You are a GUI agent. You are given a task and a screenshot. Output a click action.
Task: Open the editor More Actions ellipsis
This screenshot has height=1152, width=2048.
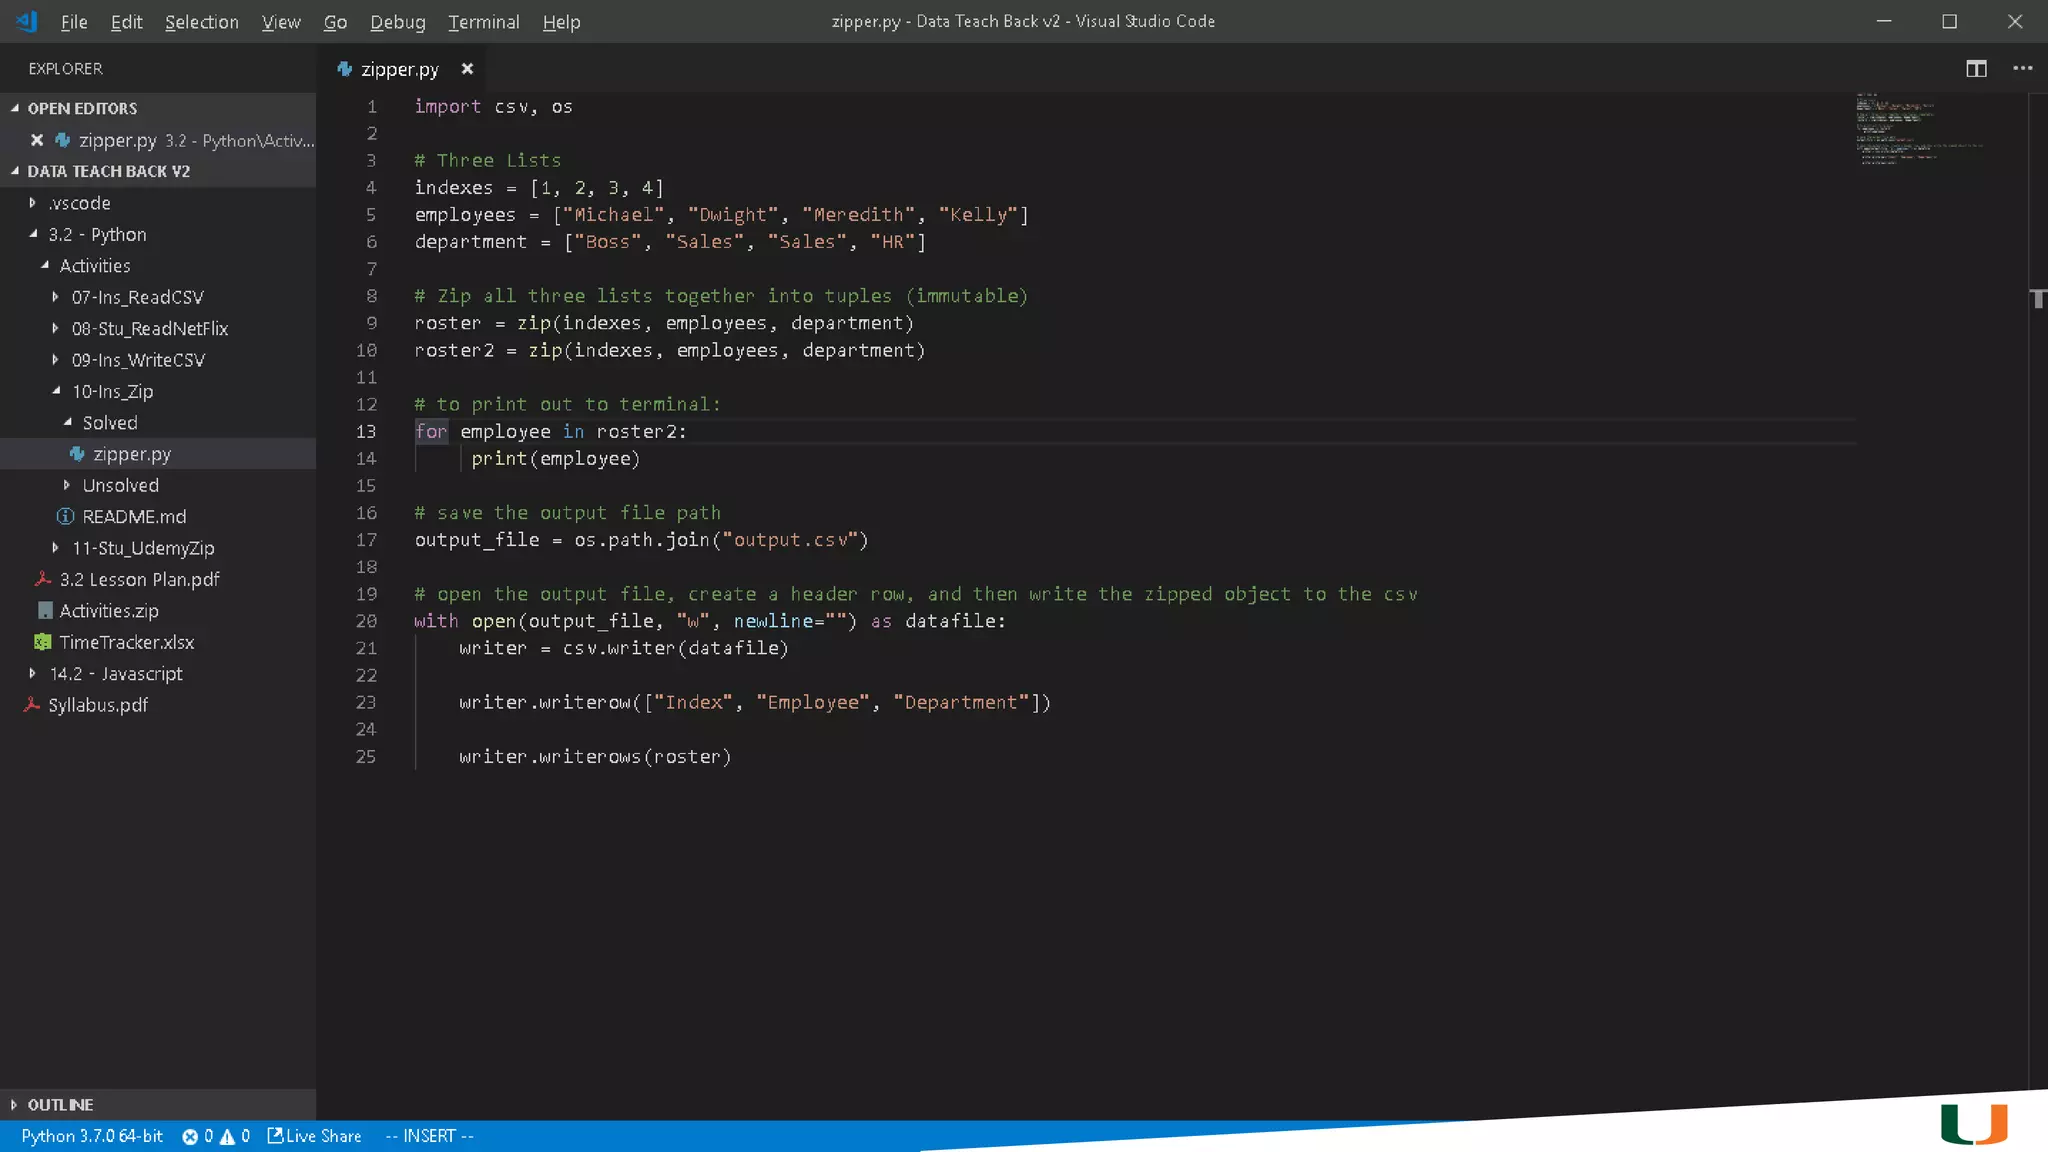tap(2022, 68)
